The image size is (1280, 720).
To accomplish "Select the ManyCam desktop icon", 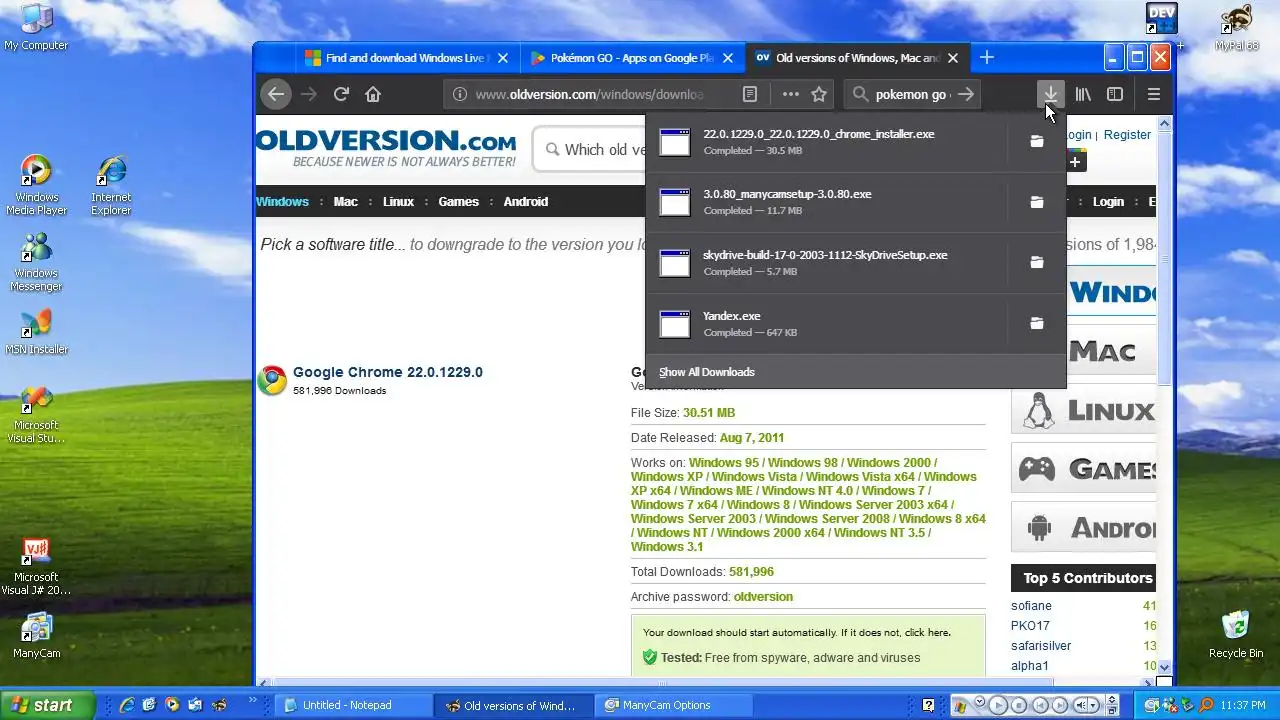I will click(36, 636).
